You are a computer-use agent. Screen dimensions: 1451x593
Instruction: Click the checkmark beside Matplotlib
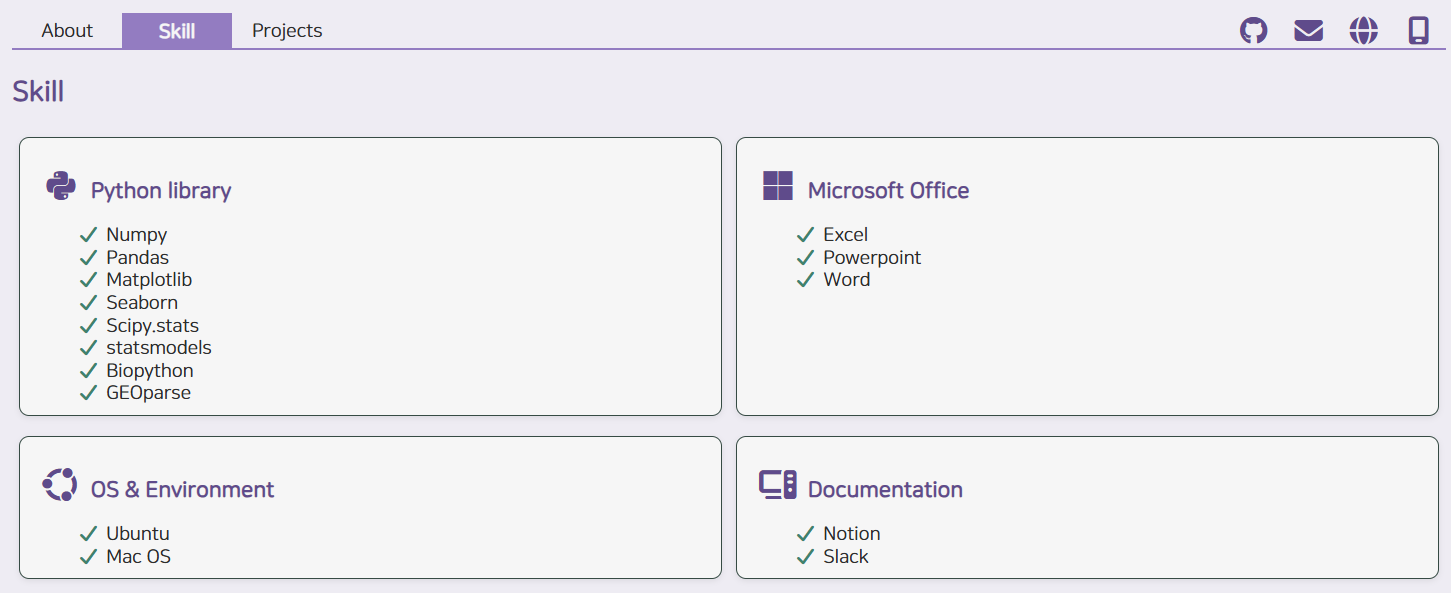pyautogui.click(x=88, y=280)
